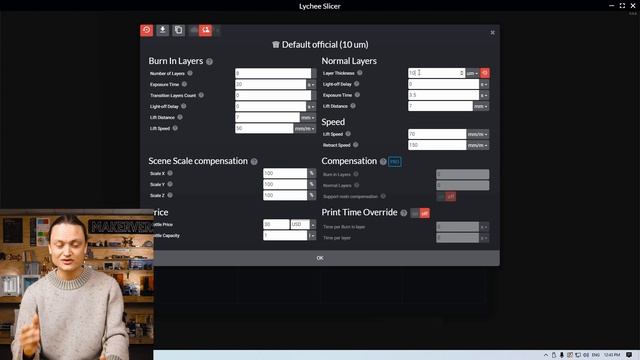Click the help icon next to burn-in Lift Speed
The image size is (640, 360).
click(x=175, y=128)
